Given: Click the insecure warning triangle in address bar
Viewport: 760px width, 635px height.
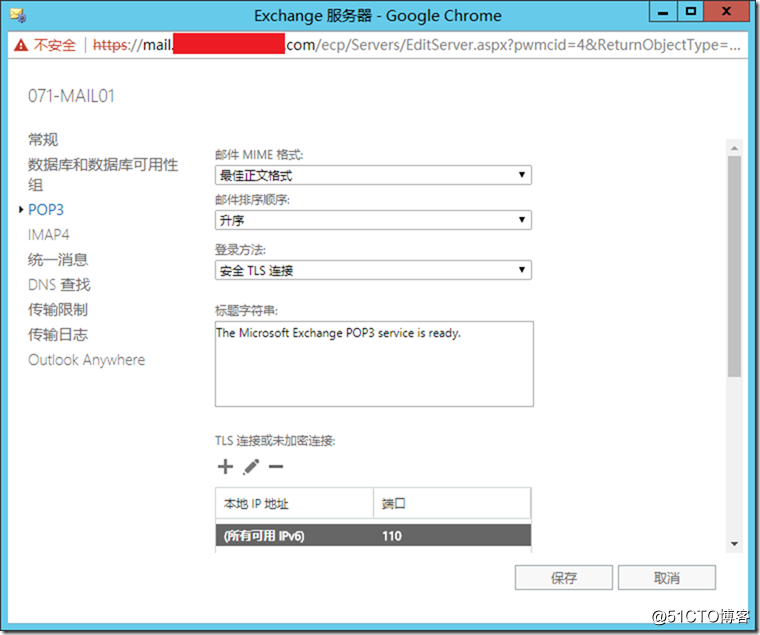Looking at the screenshot, I should click(21, 45).
